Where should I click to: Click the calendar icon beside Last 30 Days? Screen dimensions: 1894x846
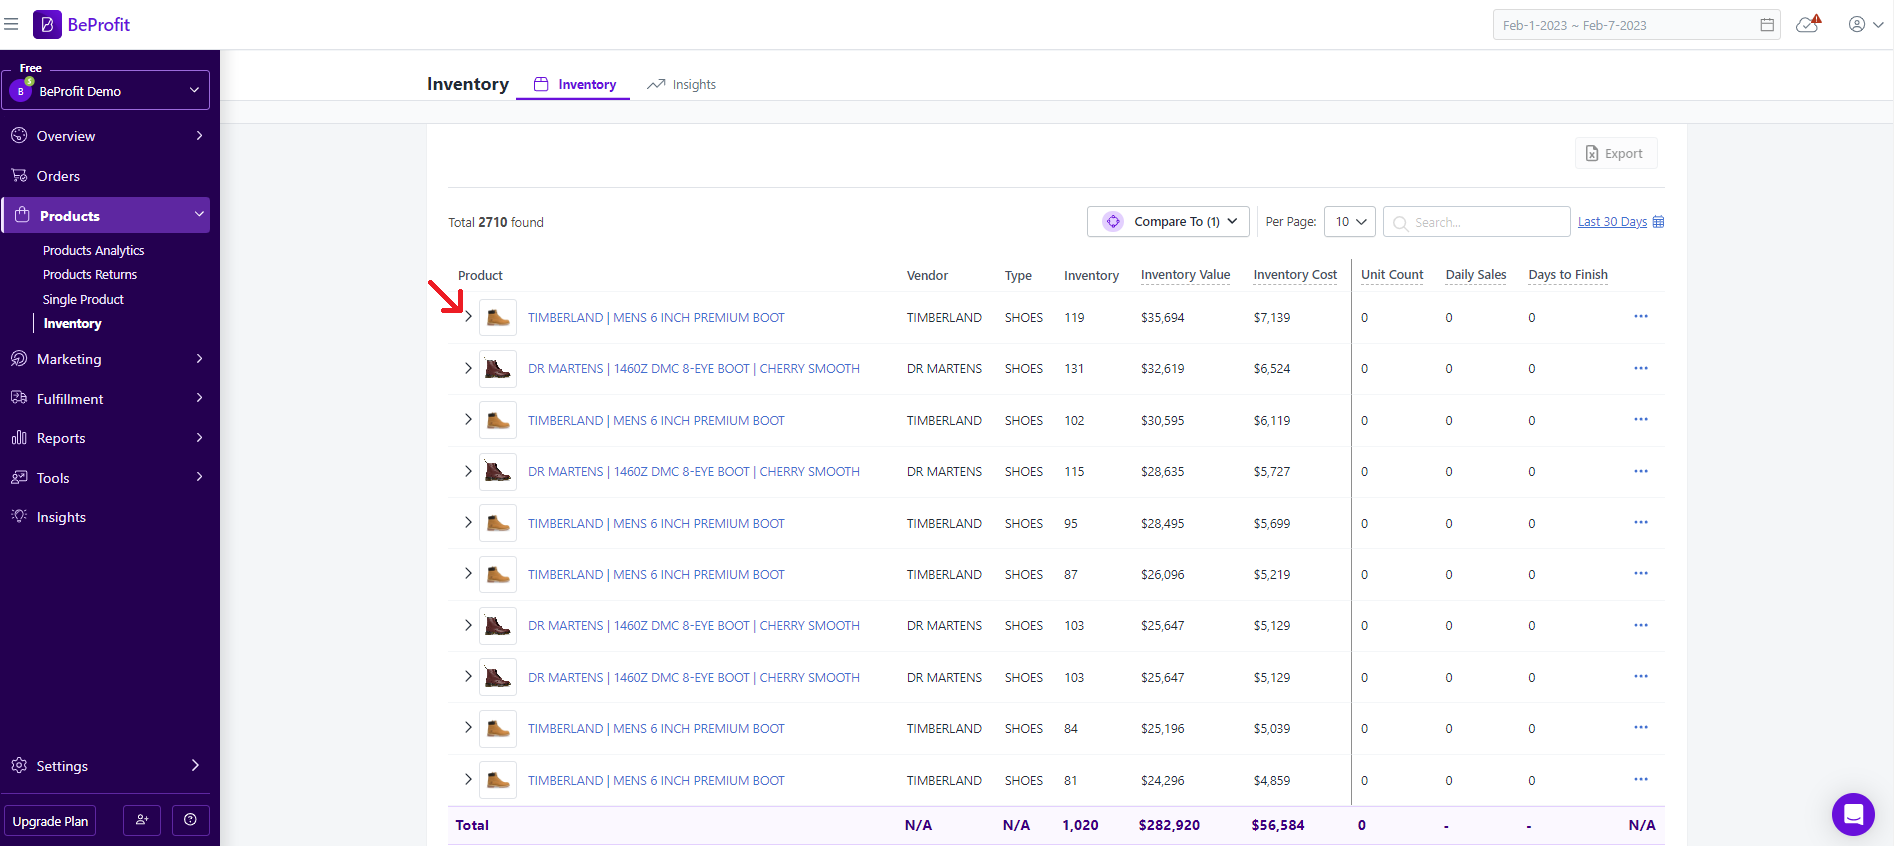pos(1658,222)
